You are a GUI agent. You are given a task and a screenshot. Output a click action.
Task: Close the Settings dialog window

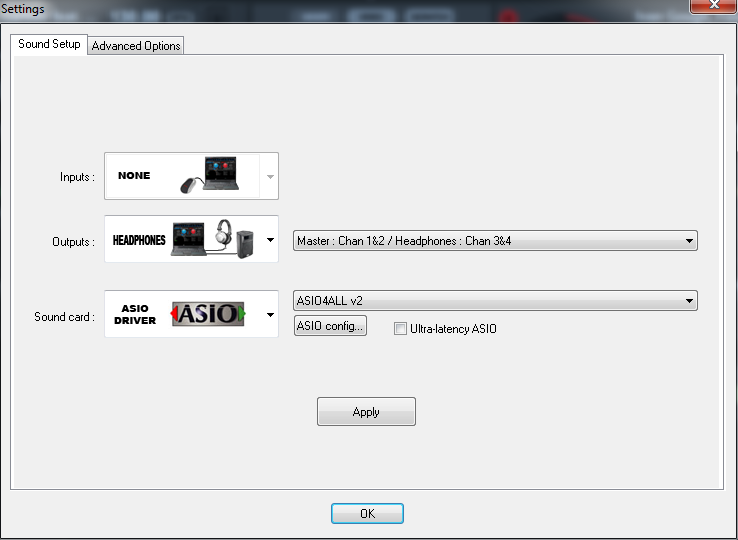pyautogui.click(x=714, y=6)
